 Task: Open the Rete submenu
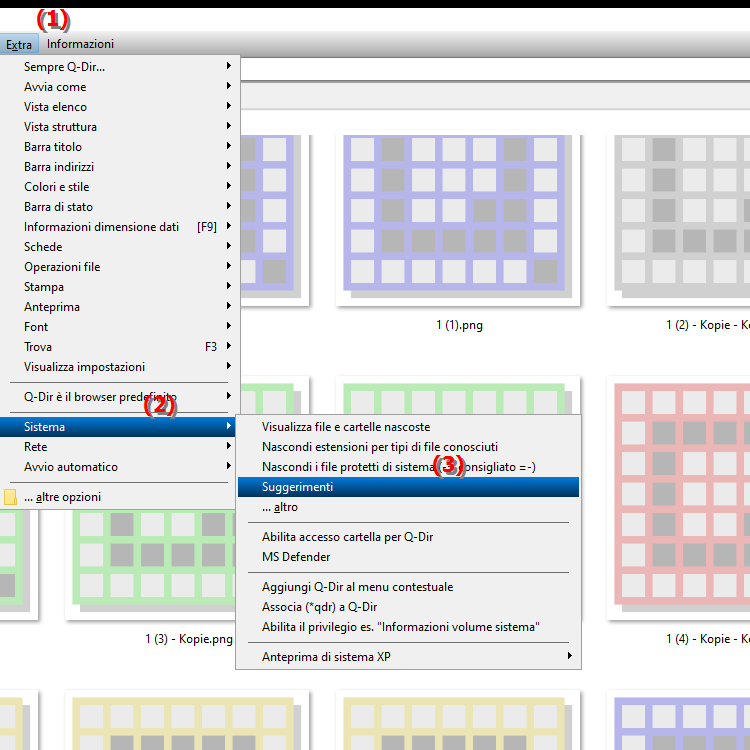pos(120,447)
